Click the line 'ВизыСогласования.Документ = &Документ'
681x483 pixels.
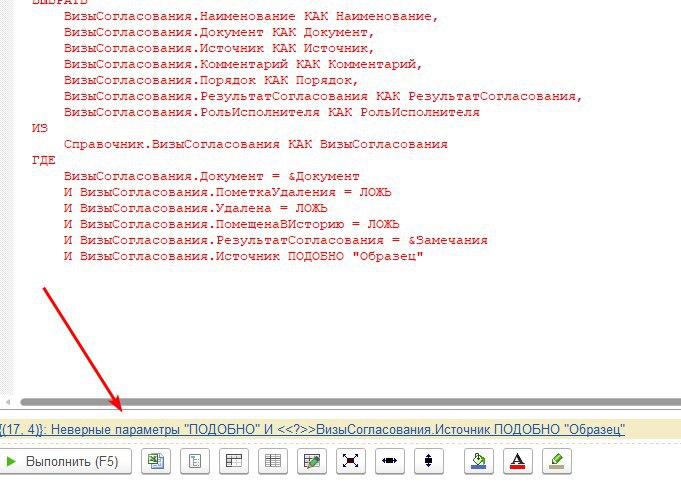point(212,176)
